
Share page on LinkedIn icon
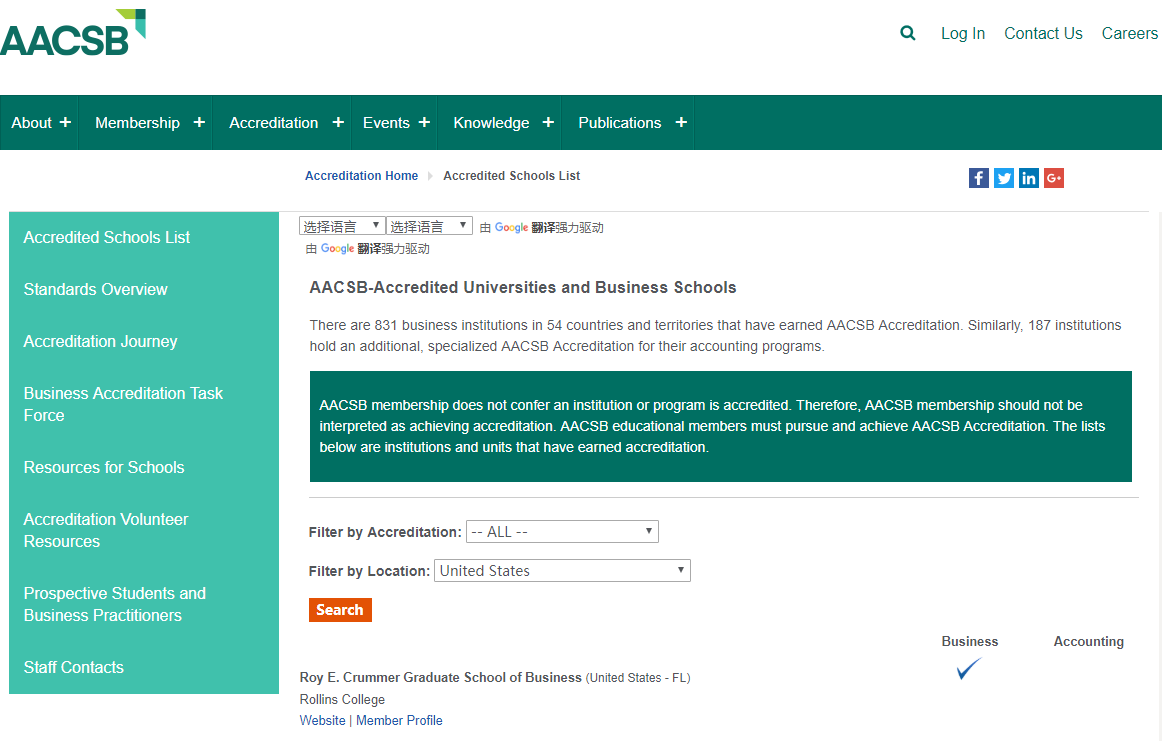click(1029, 178)
